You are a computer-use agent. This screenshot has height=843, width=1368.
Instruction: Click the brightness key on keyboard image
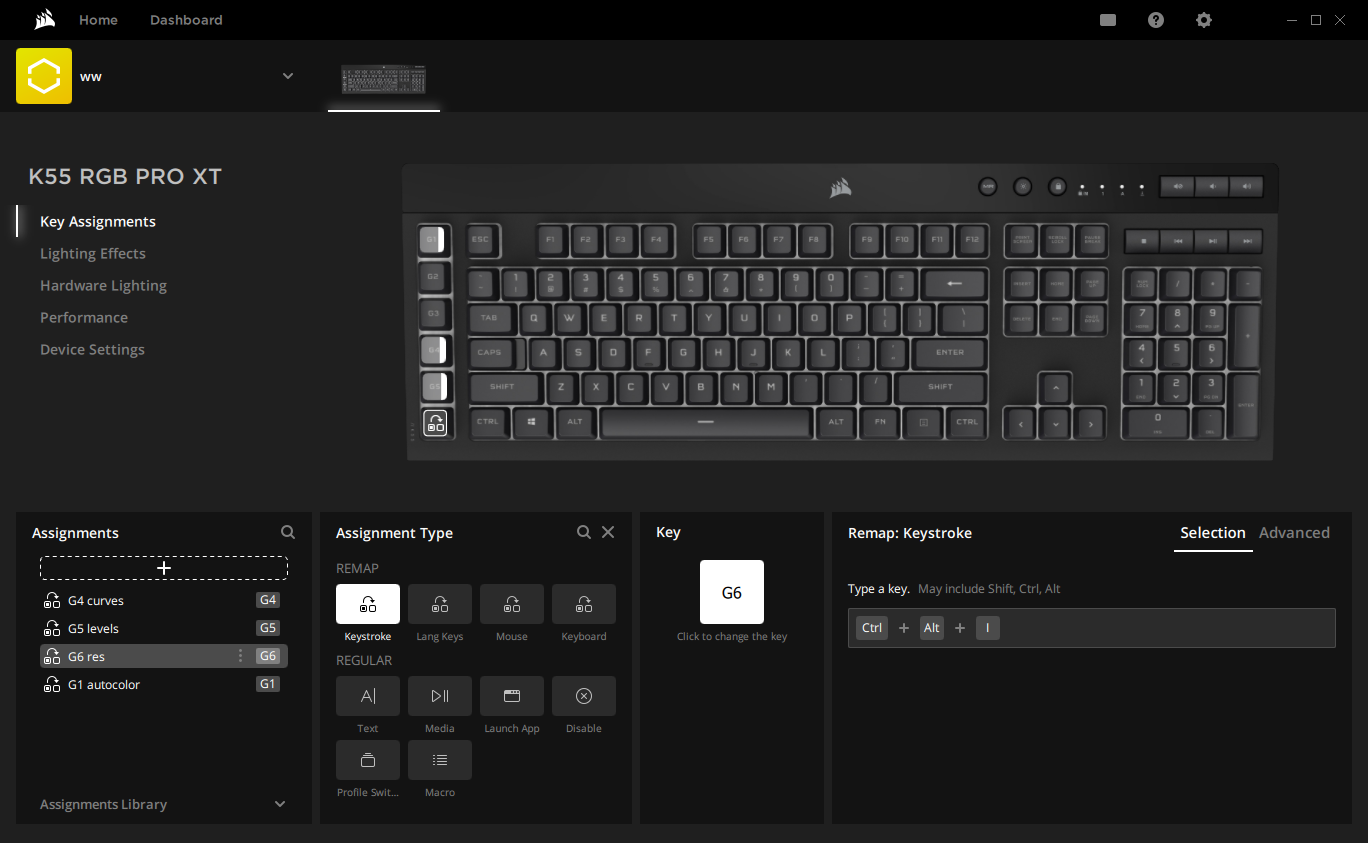click(x=1022, y=186)
